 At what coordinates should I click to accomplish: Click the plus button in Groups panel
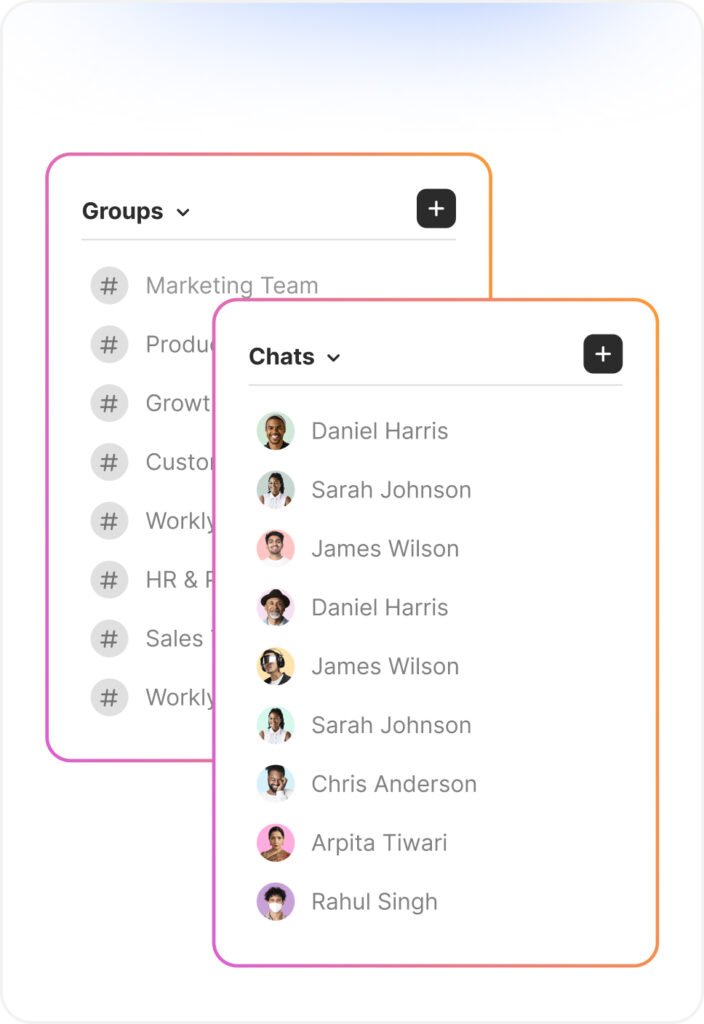pos(436,209)
